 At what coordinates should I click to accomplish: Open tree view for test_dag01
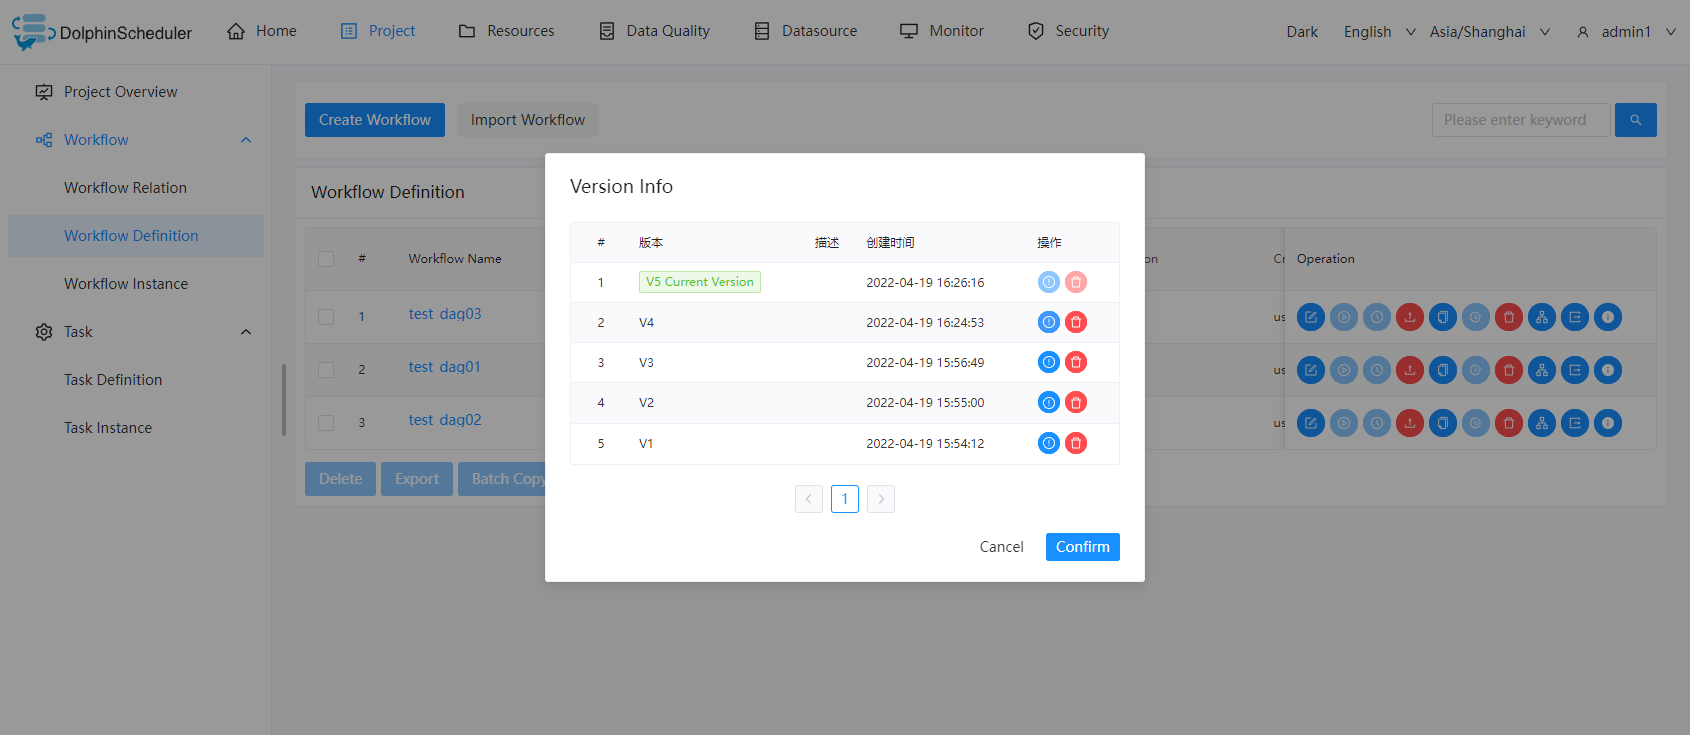coord(1542,370)
